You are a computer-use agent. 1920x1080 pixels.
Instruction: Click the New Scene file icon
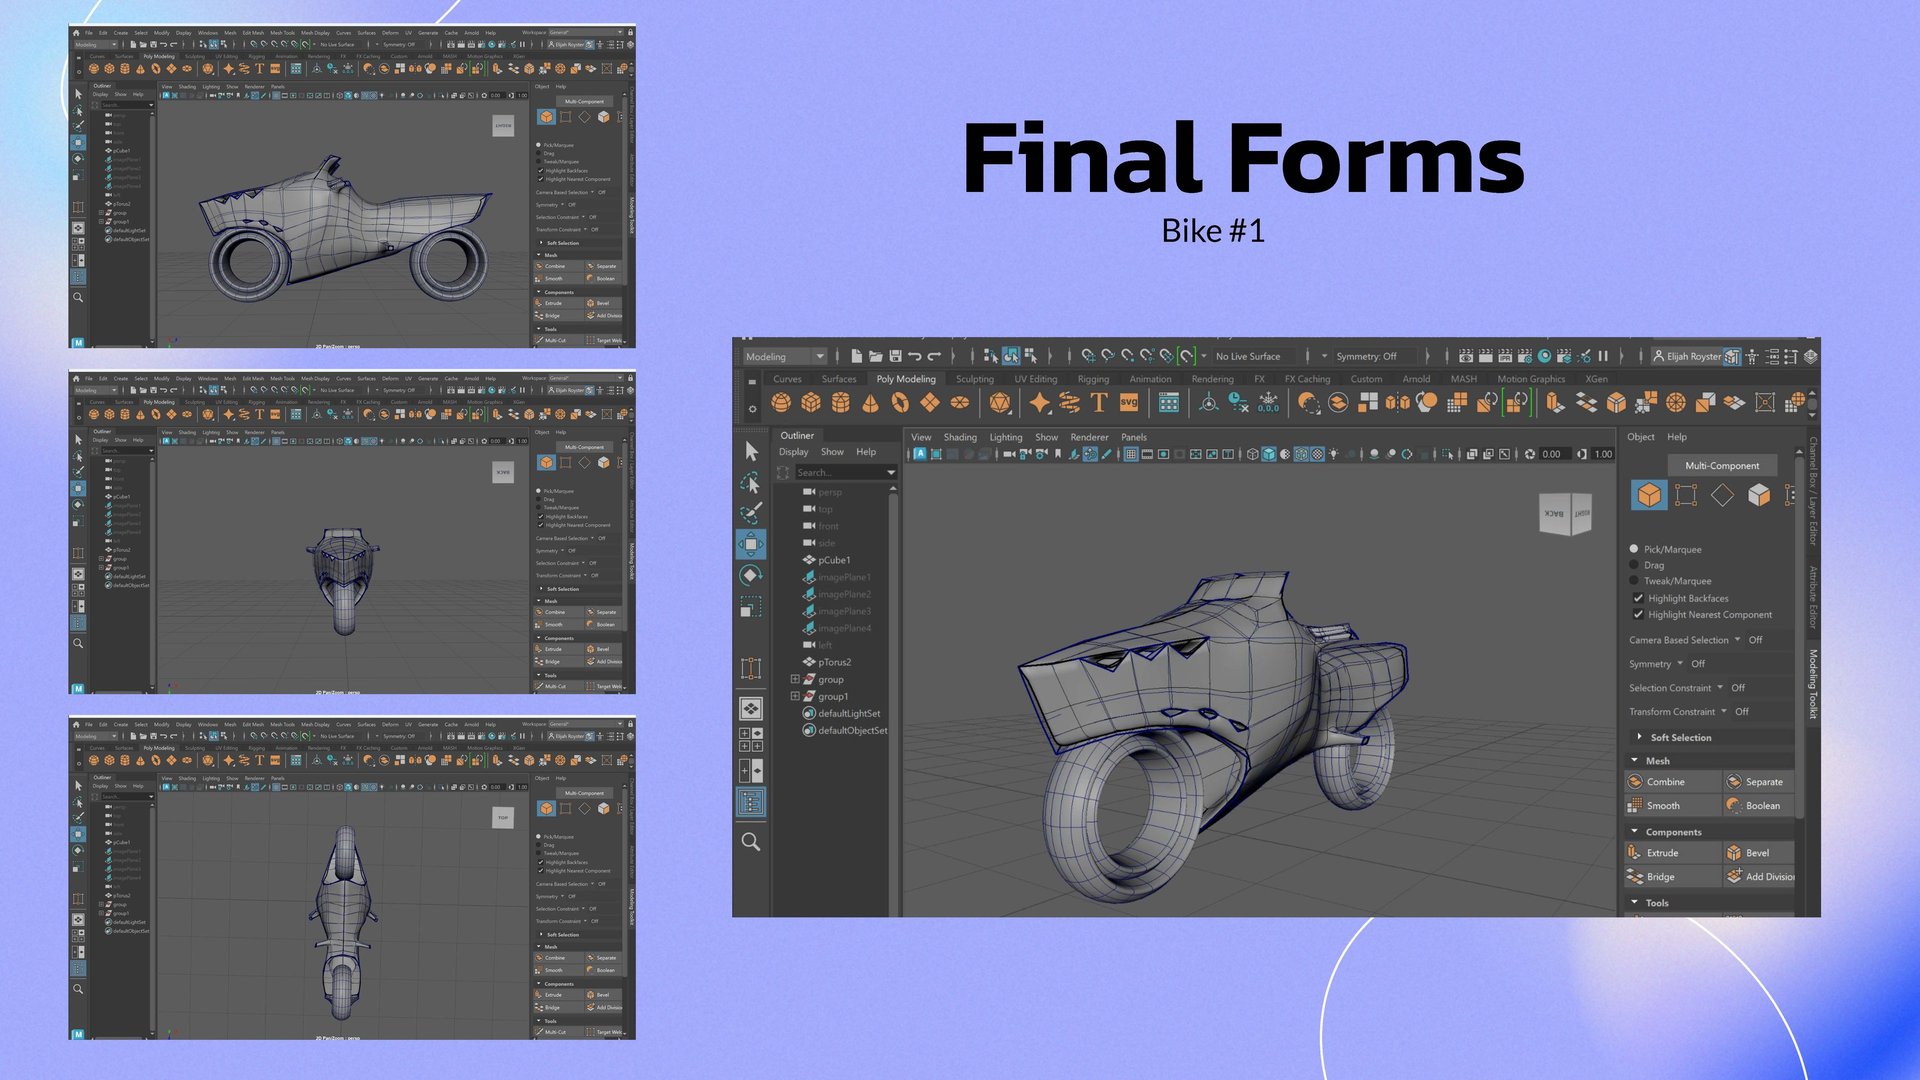pos(857,356)
